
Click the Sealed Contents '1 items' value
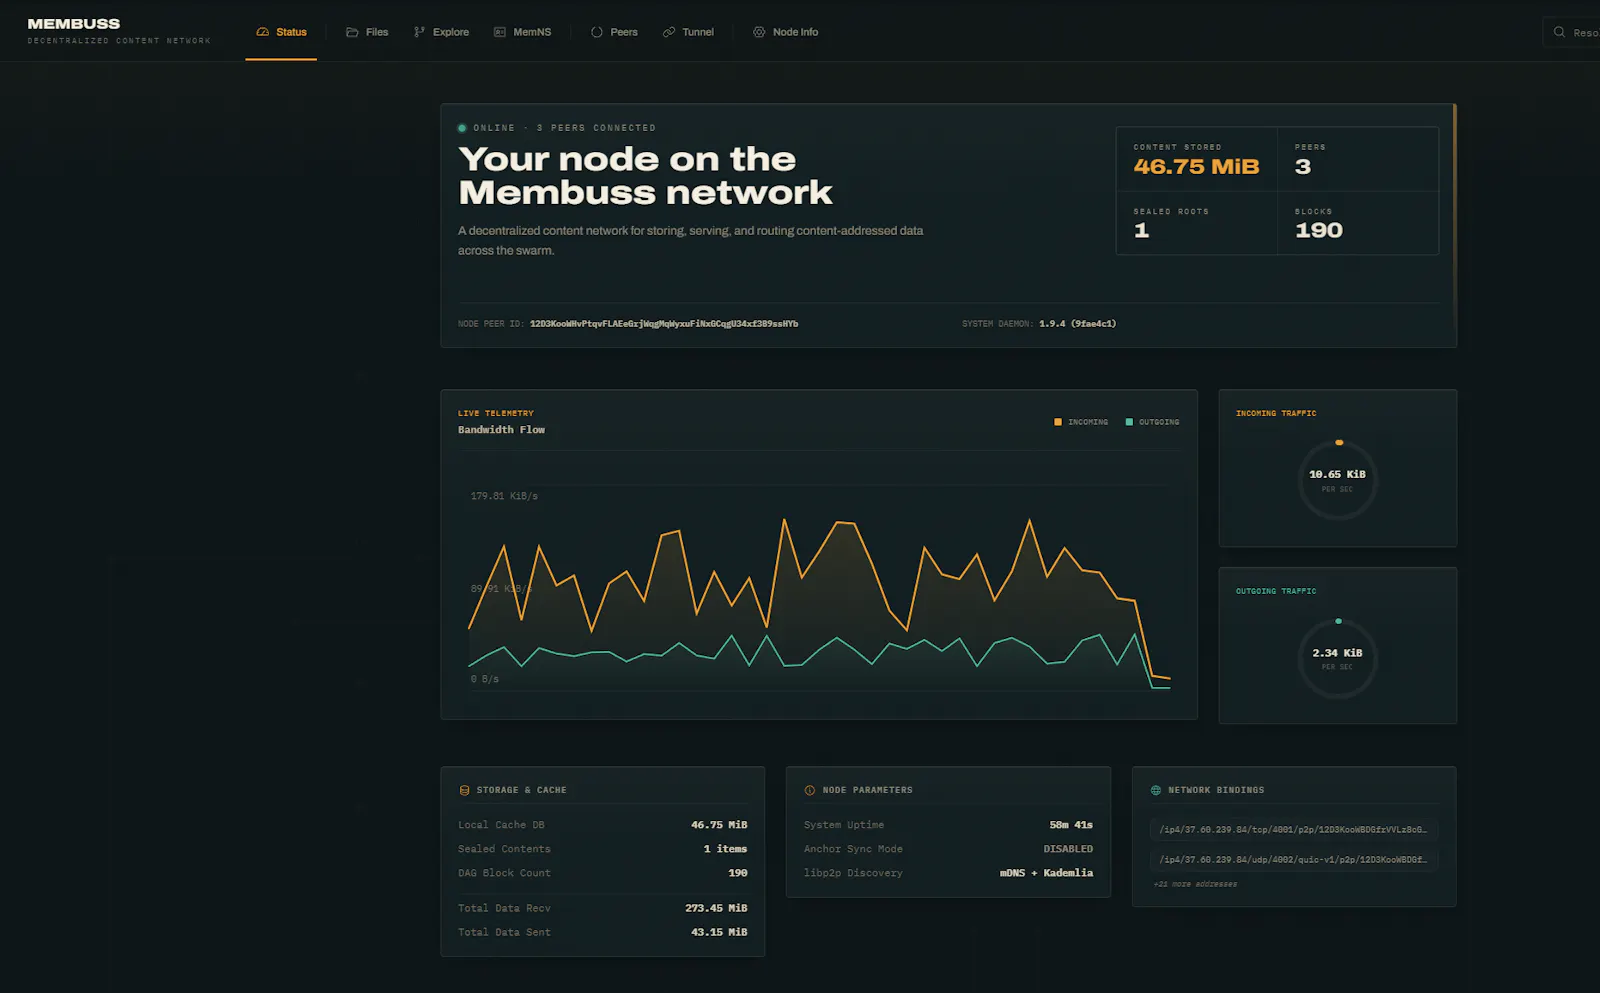tap(725, 849)
